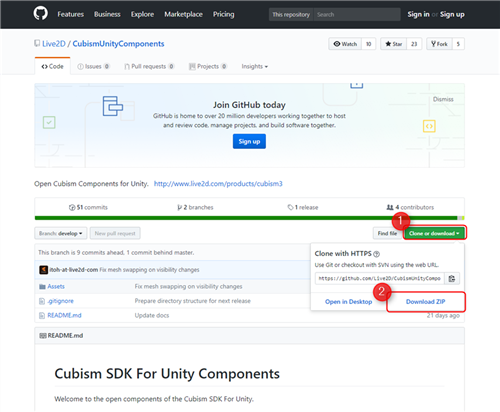Click the stargazers count 23
This screenshot has width=500, height=412.
(414, 44)
